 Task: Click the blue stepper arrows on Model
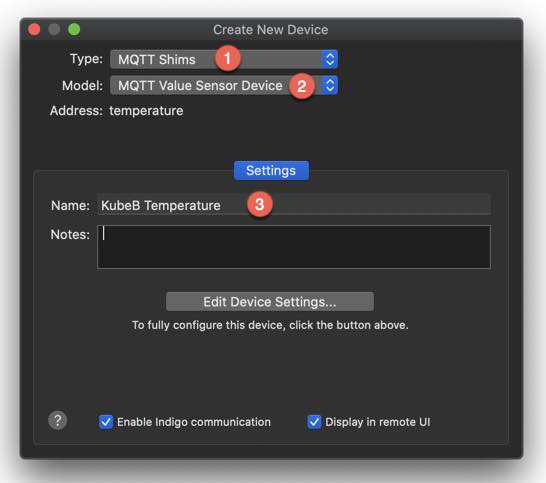pyautogui.click(x=330, y=85)
